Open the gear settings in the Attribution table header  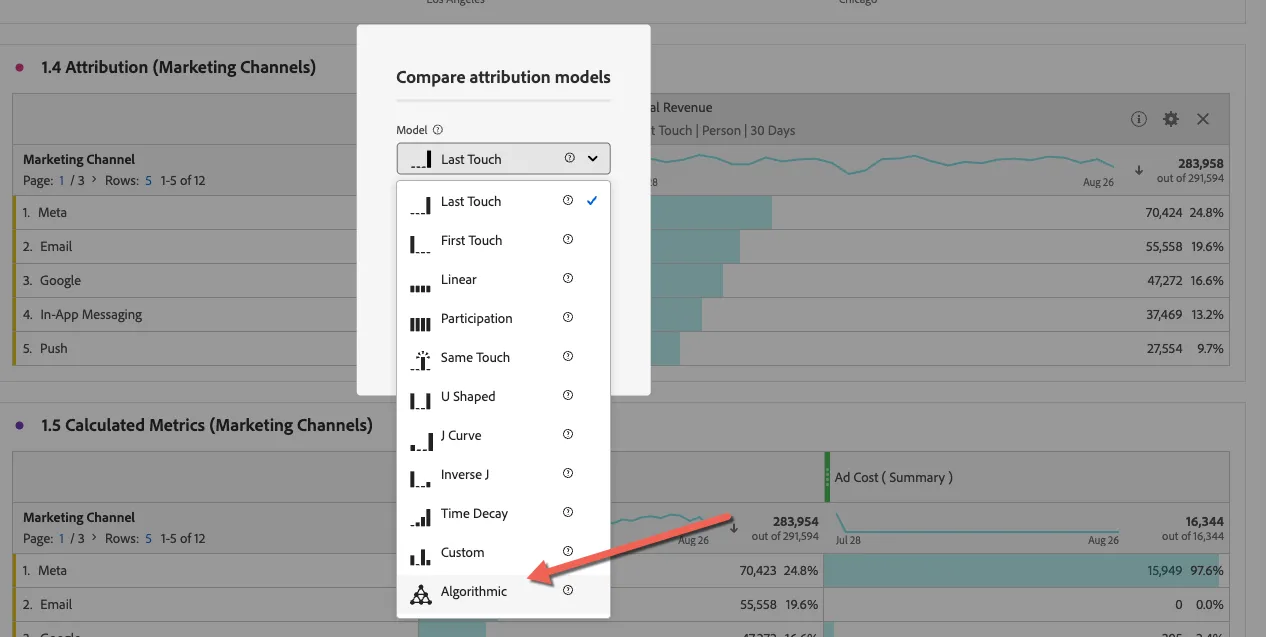[1171, 119]
